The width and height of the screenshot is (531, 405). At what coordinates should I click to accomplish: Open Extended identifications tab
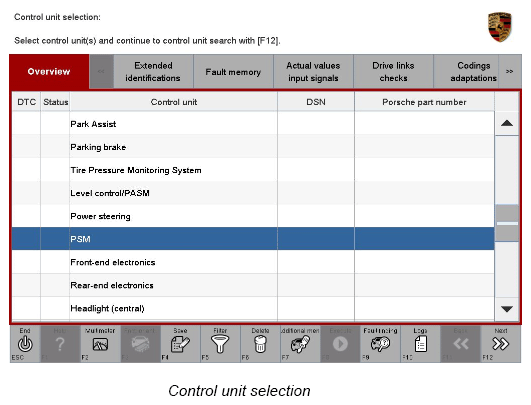pos(153,71)
